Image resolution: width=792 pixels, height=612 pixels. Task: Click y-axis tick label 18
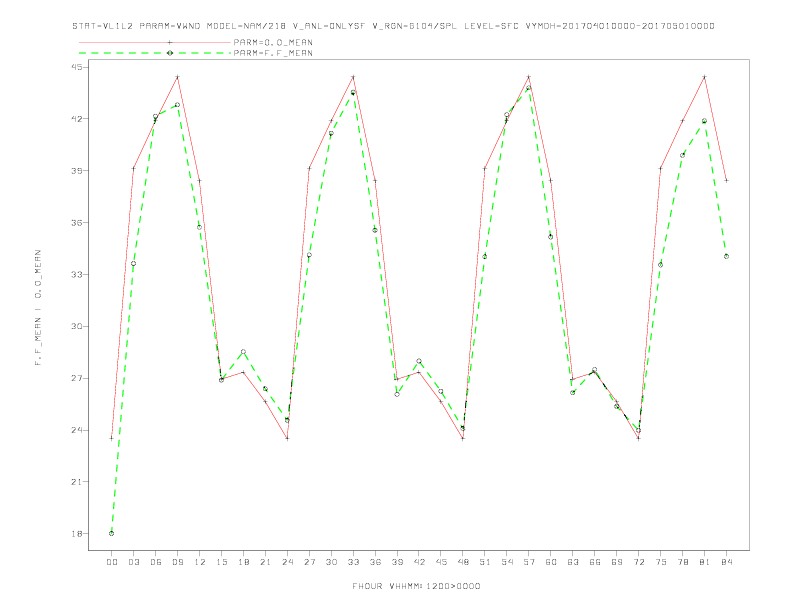(77, 534)
